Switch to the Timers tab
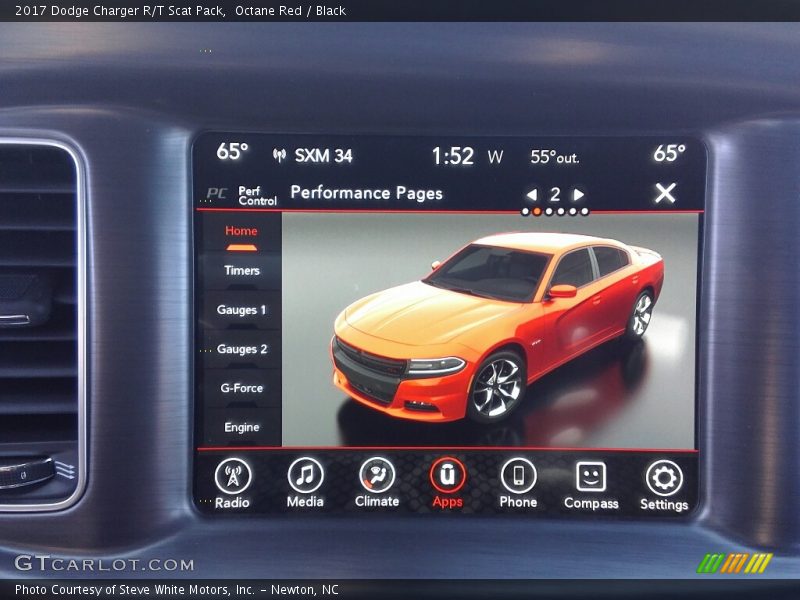800x600 pixels. 241,270
